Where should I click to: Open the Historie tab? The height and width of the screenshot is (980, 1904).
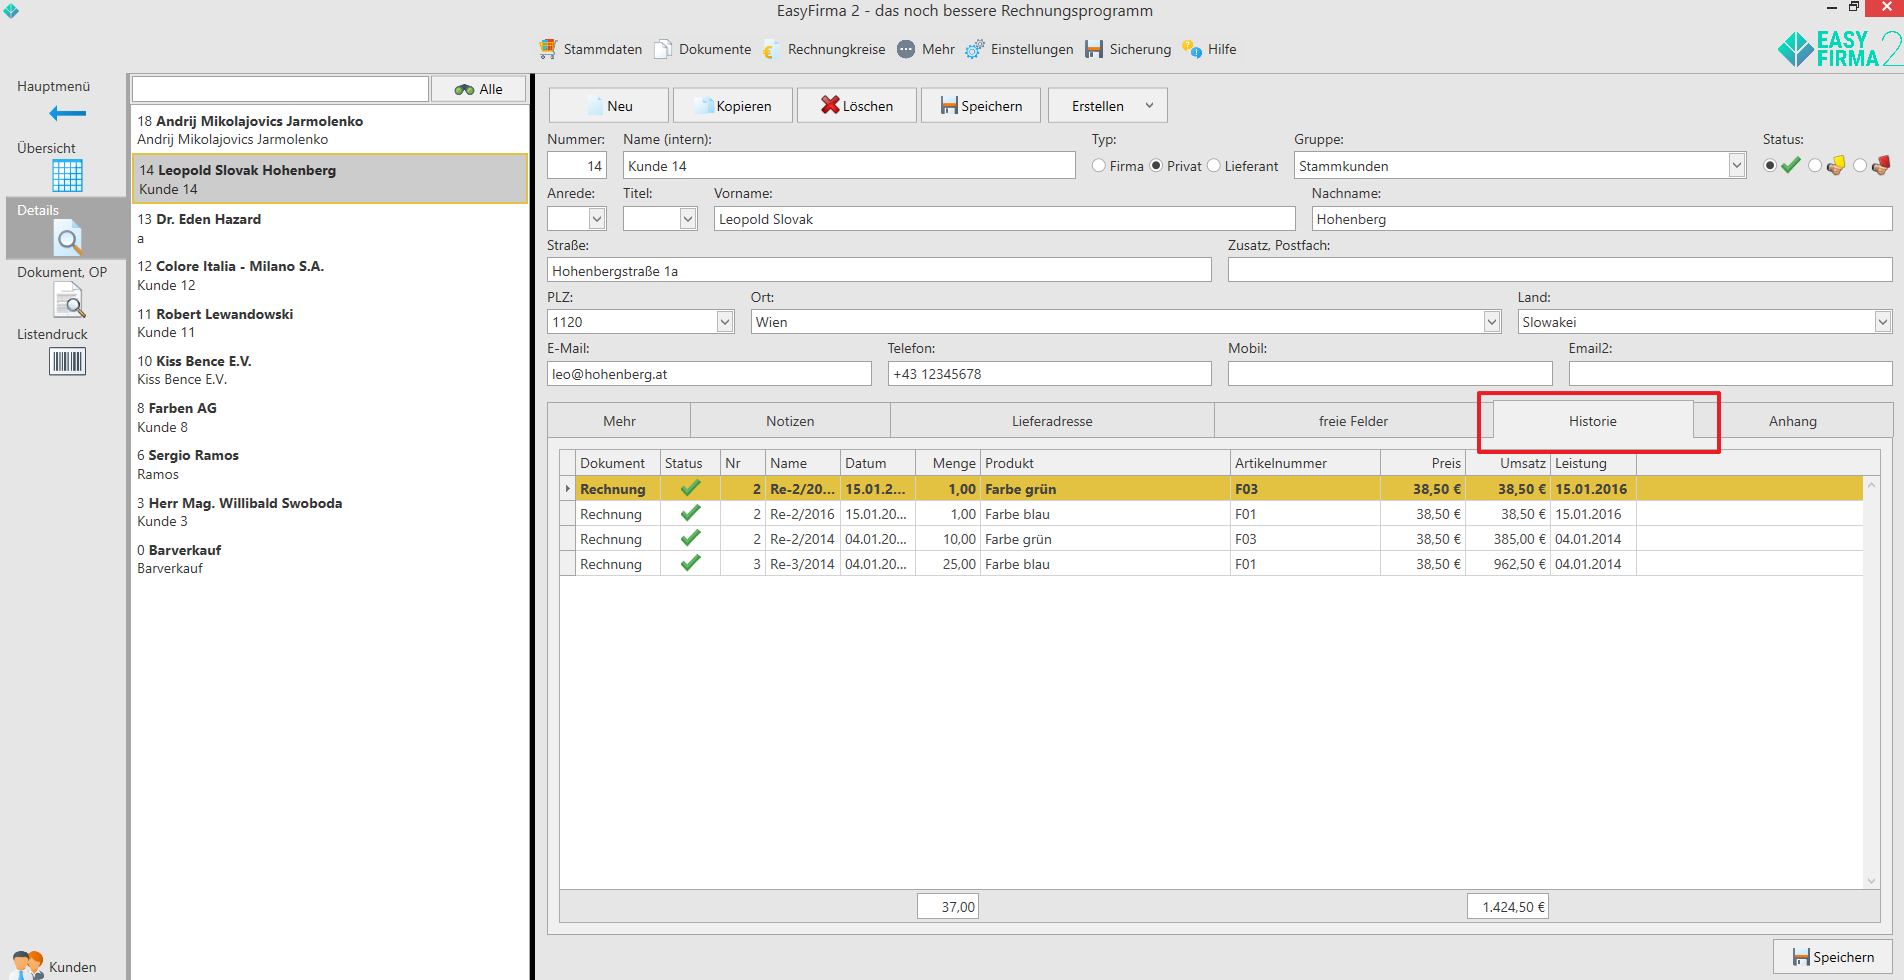click(x=1592, y=421)
